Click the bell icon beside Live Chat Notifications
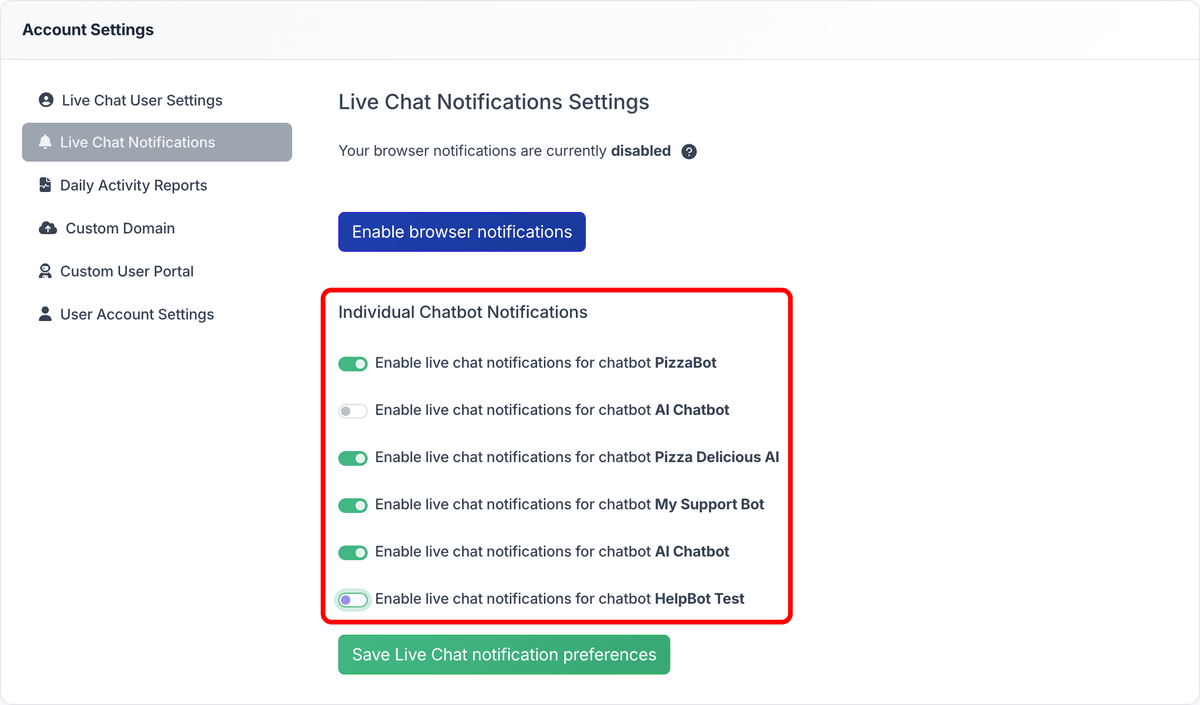Image resolution: width=1200 pixels, height=705 pixels. coord(44,142)
